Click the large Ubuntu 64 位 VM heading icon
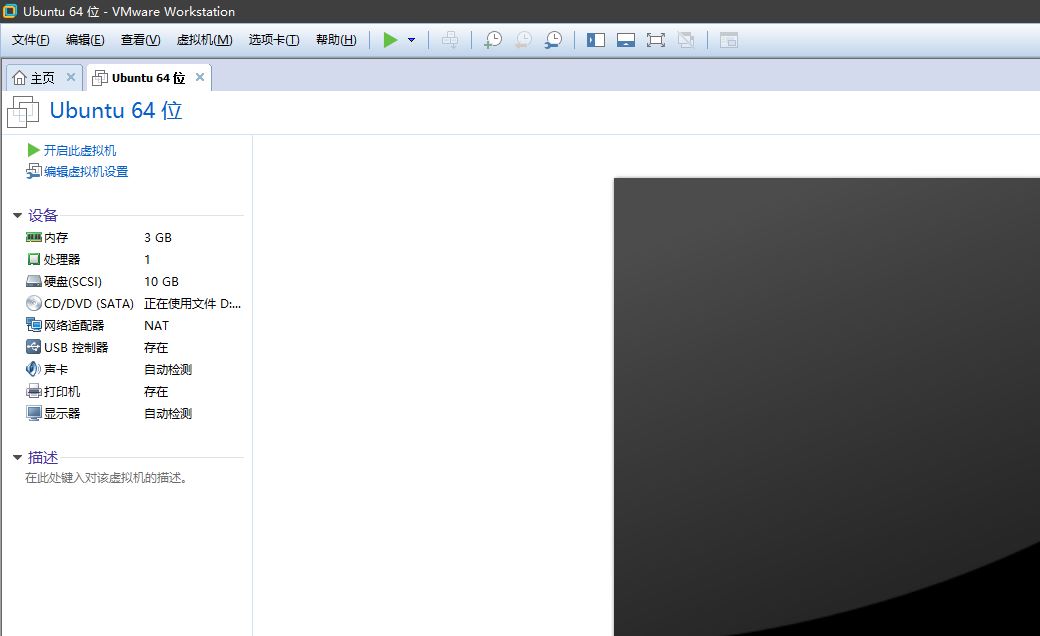The image size is (1040, 636). (23, 111)
